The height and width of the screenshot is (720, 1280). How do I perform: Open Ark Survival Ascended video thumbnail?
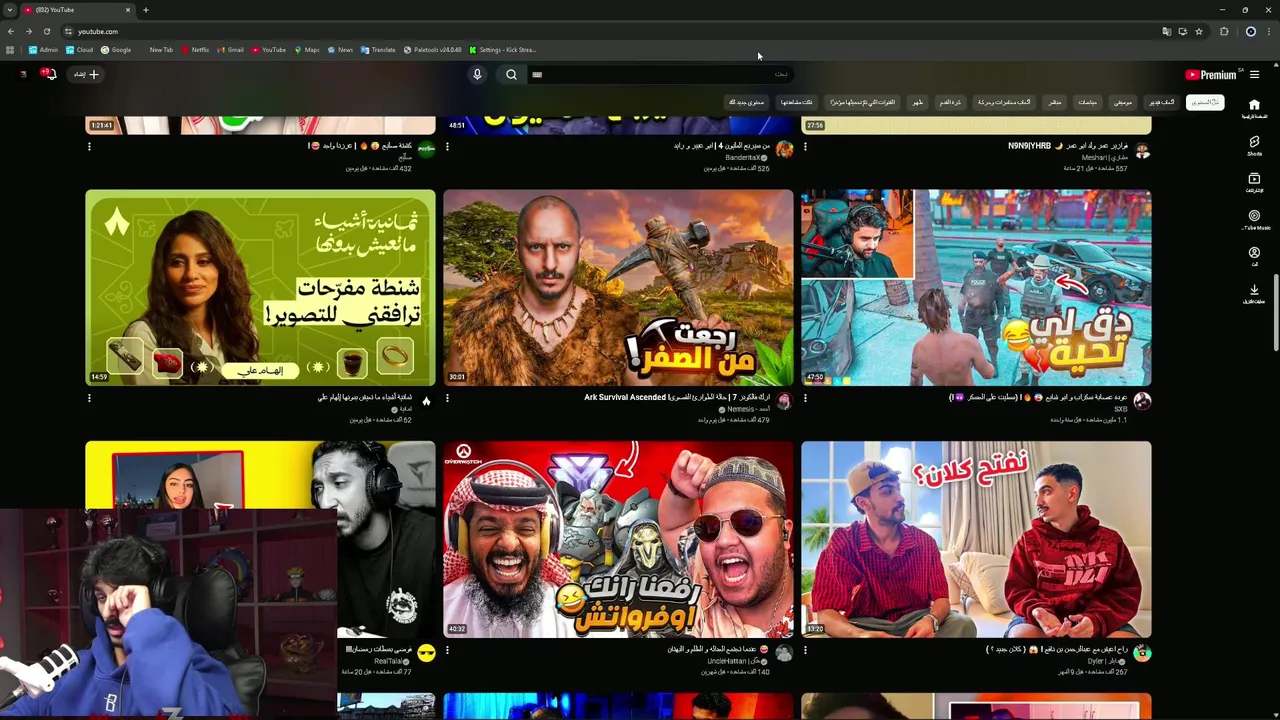pyautogui.click(x=618, y=288)
